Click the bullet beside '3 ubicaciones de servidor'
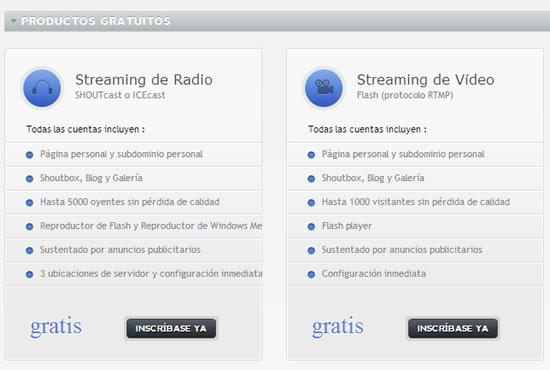 [29, 274]
